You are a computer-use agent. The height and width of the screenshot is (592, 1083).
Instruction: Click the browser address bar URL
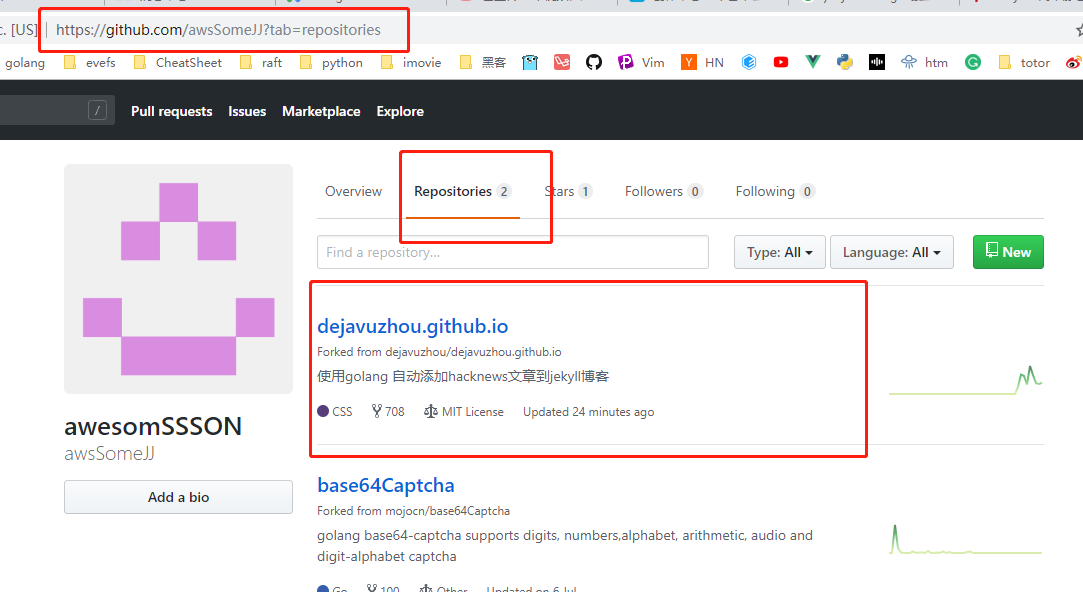(x=218, y=30)
